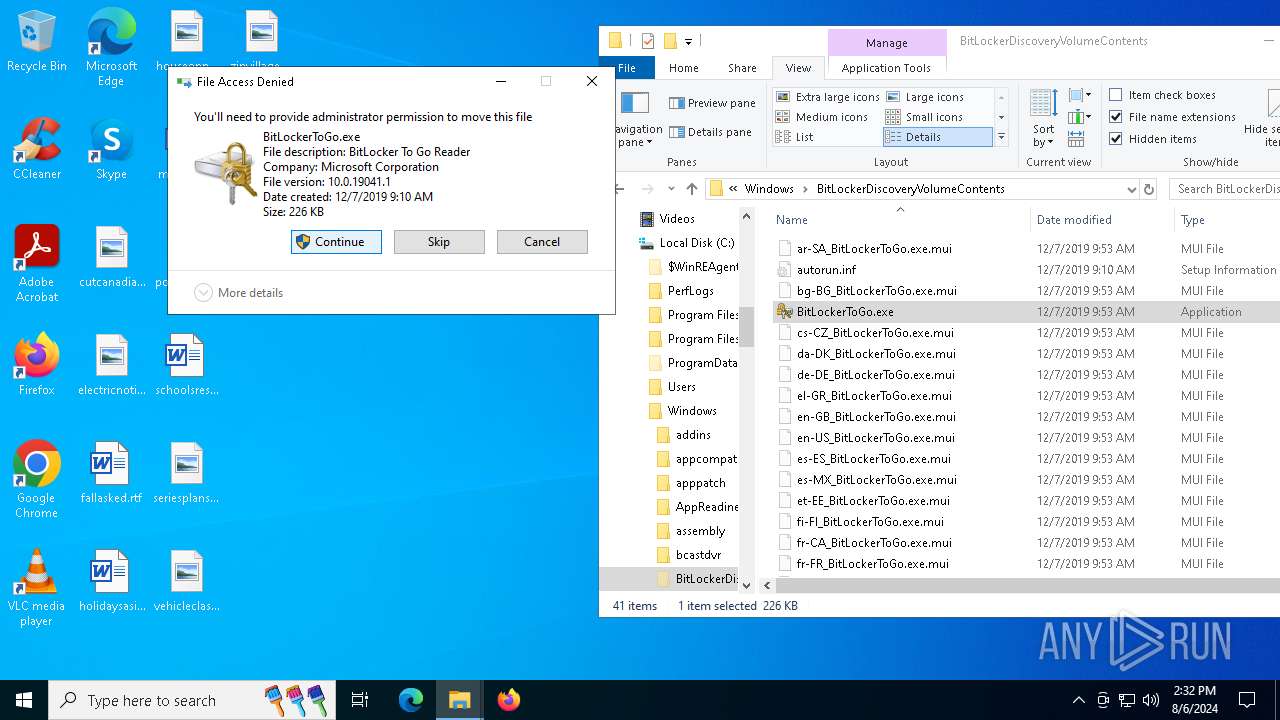The image size is (1280, 720).
Task: Open the address bar history dropdown
Action: (x=1131, y=189)
